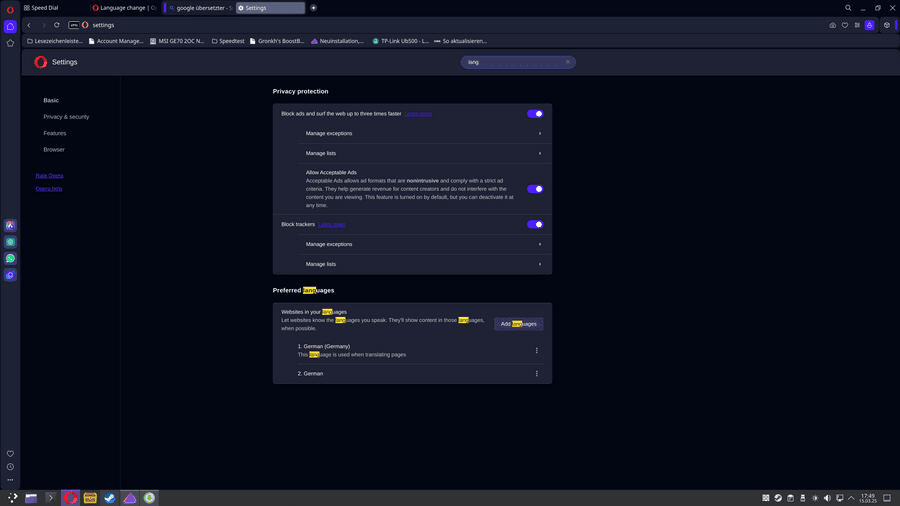Image resolution: width=900 pixels, height=506 pixels.
Task: Reload the current page
Action: click(57, 25)
